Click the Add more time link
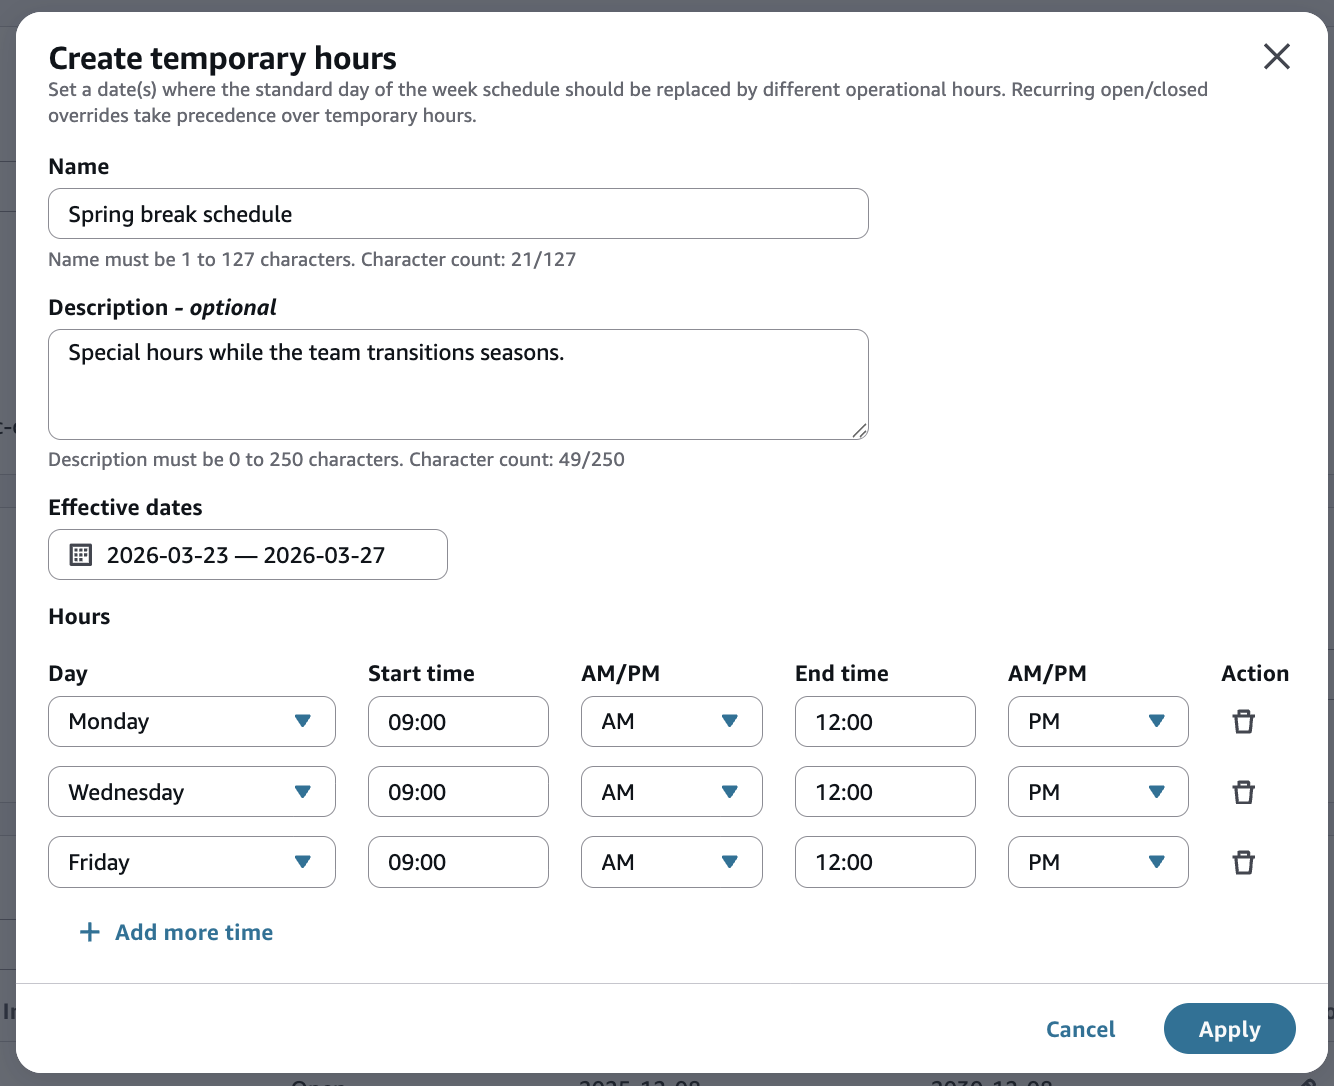The height and width of the screenshot is (1086, 1334). click(193, 931)
